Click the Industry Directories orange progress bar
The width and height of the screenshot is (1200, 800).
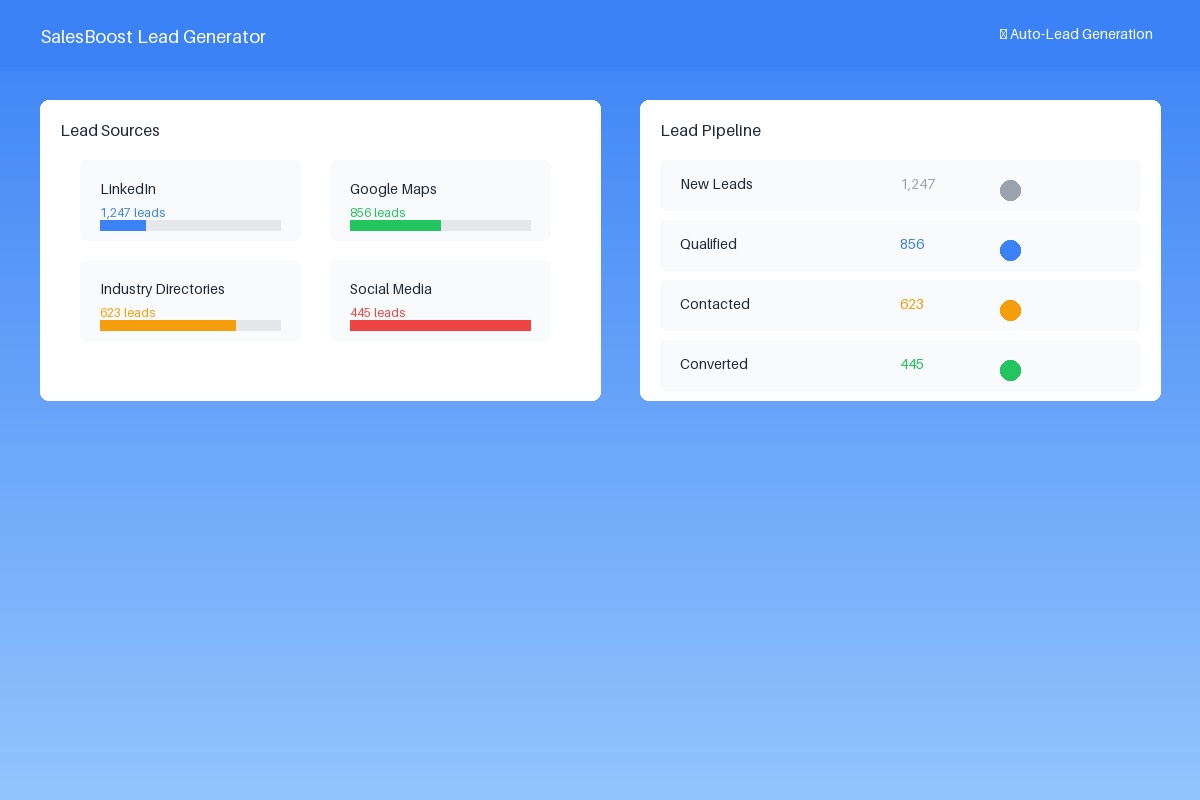(x=168, y=326)
